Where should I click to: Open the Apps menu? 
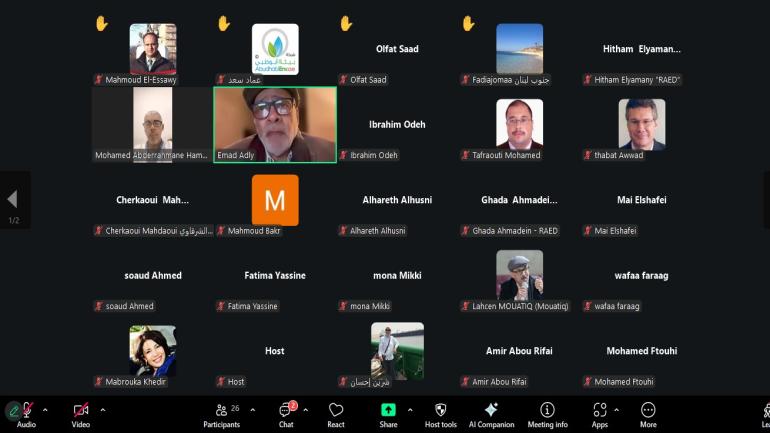[x=599, y=411]
